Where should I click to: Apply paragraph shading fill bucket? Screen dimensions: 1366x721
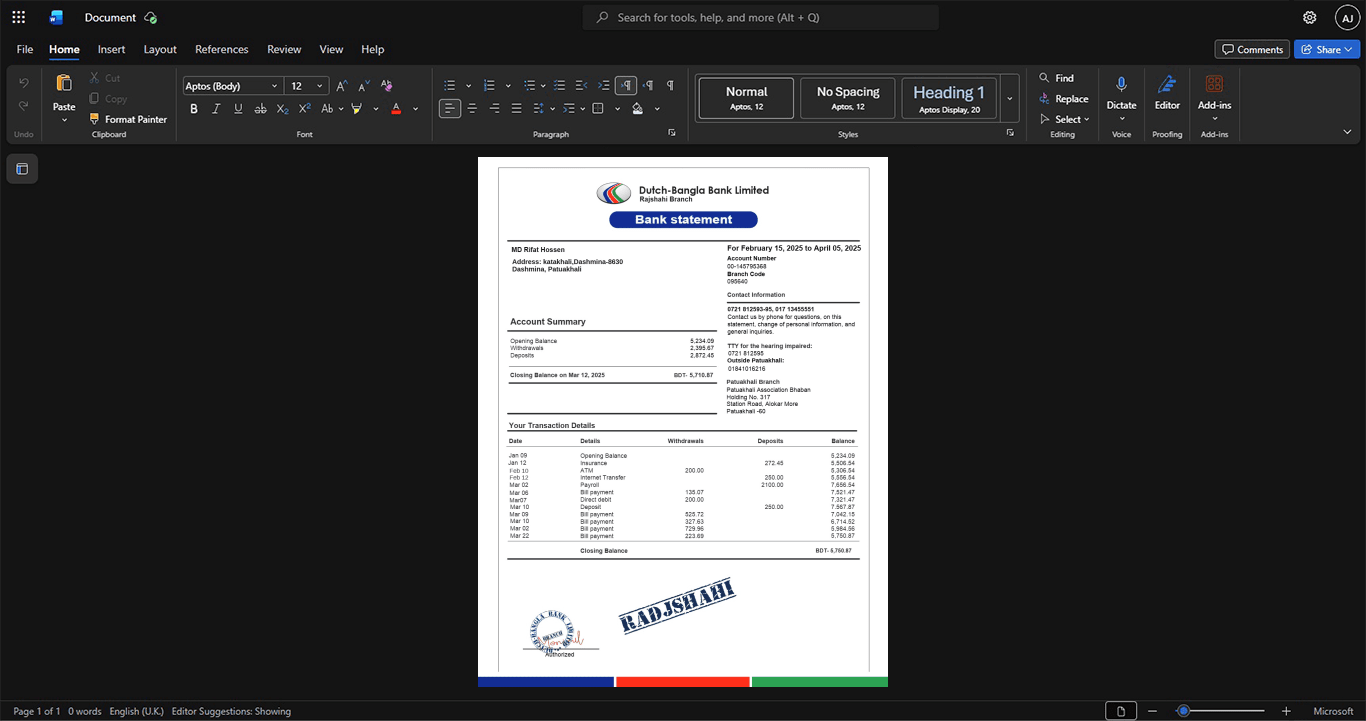click(x=638, y=108)
